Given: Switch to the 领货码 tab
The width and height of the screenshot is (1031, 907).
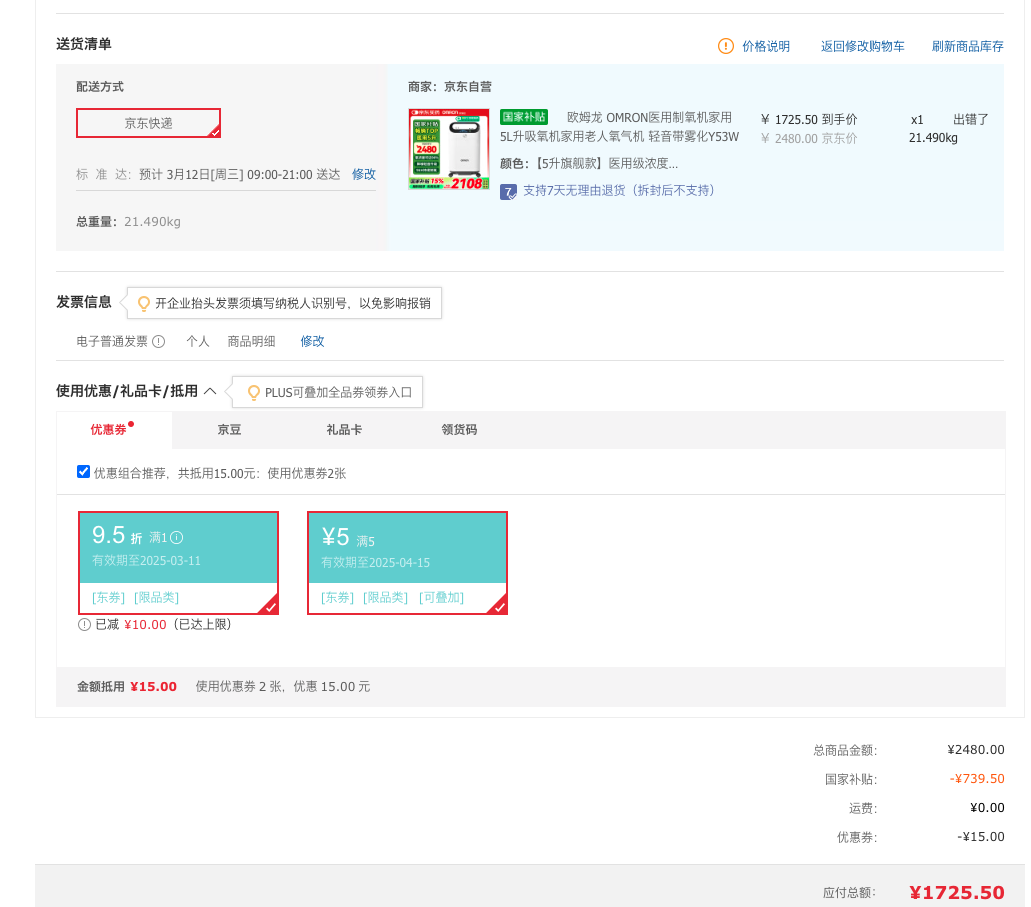Looking at the screenshot, I should click(x=459, y=429).
